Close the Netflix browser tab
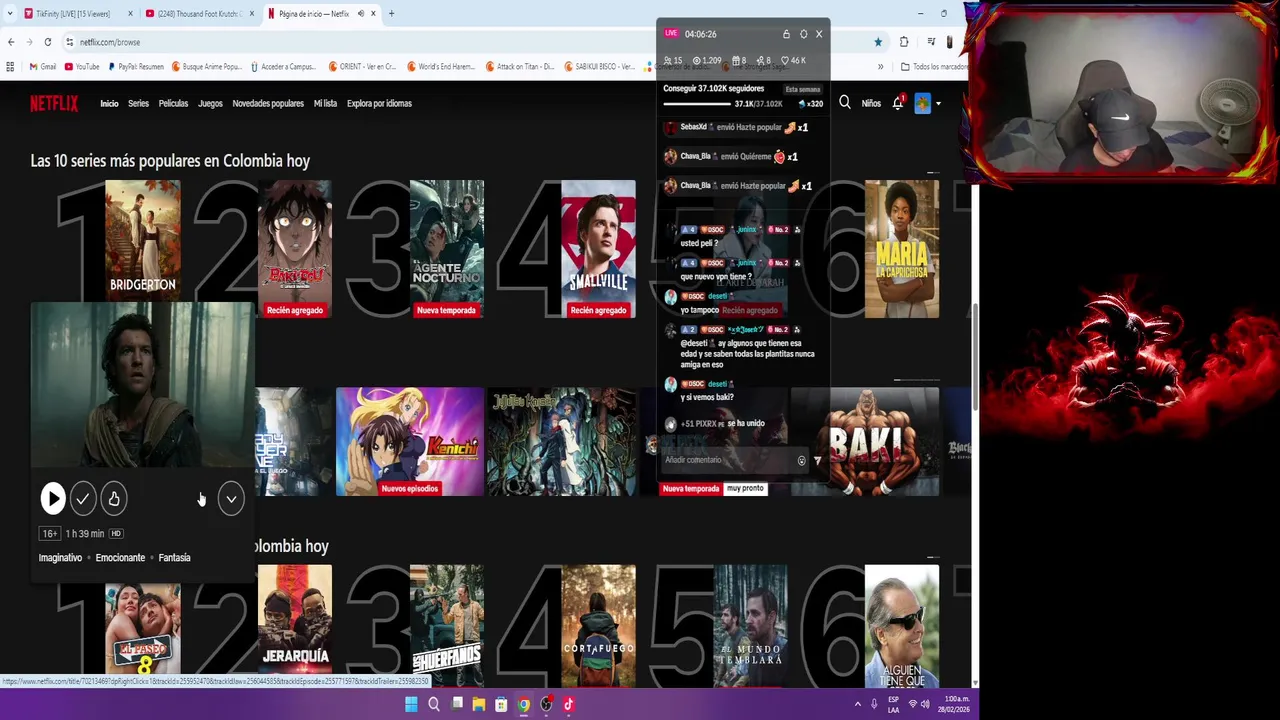Viewport: 1280px width, 720px height. (373, 14)
